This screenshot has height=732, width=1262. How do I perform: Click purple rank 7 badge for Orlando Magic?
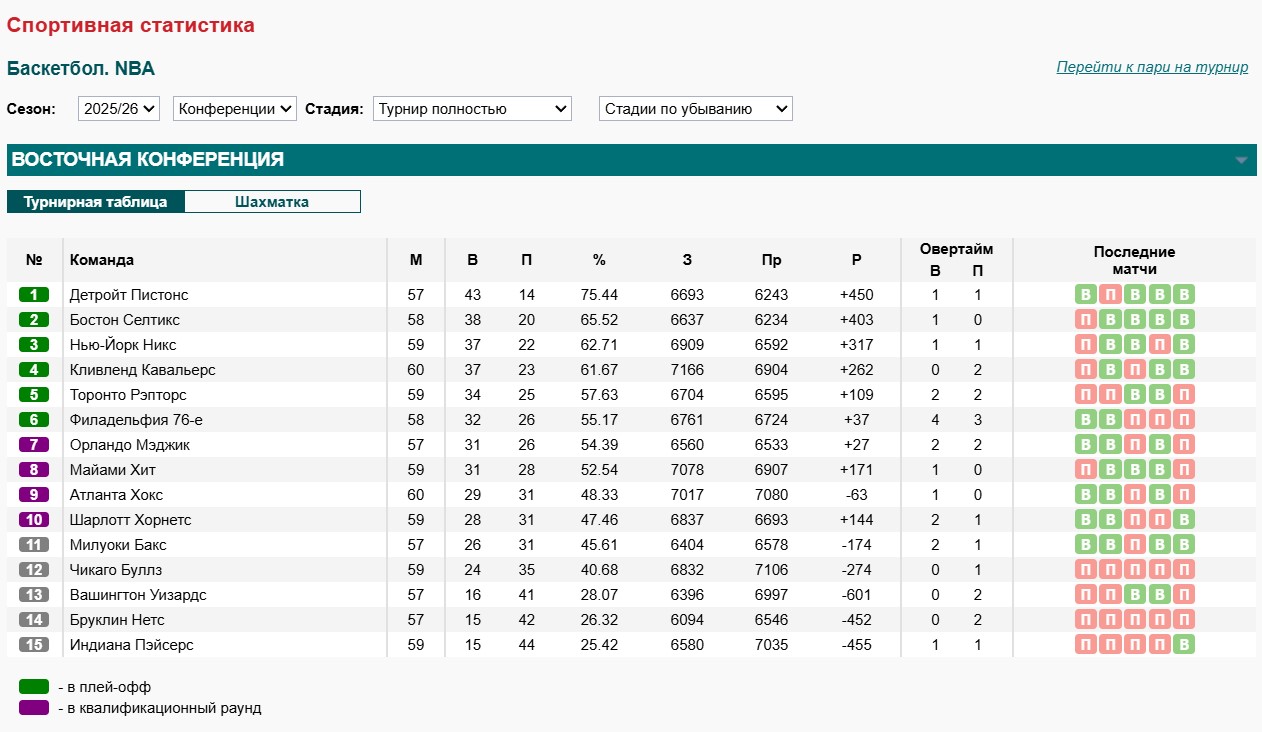pyautogui.click(x=34, y=445)
